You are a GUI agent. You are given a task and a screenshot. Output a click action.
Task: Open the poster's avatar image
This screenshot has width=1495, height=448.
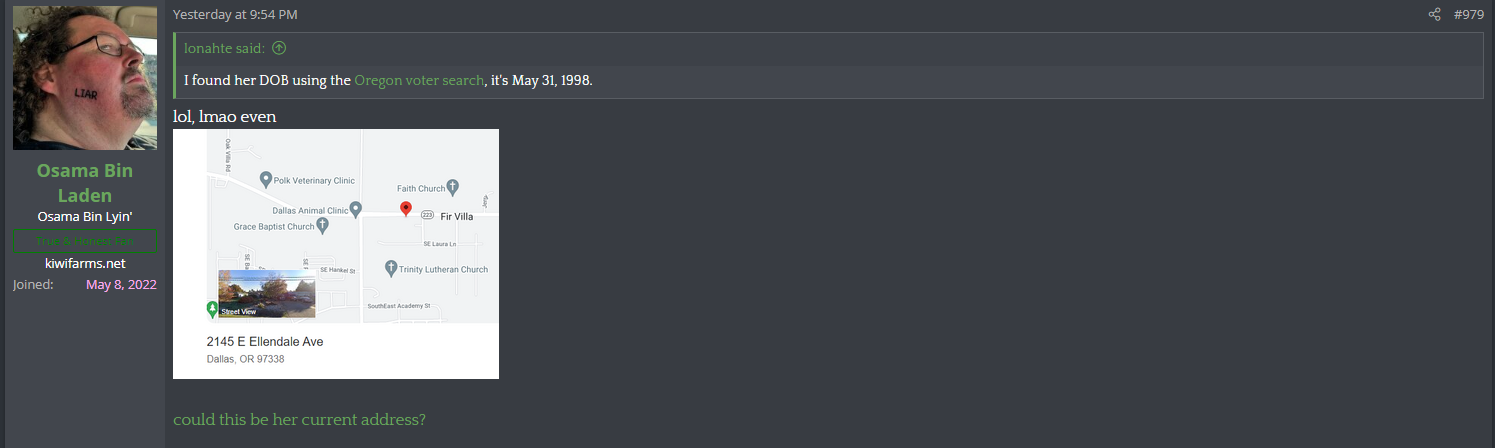pyautogui.click(x=85, y=78)
